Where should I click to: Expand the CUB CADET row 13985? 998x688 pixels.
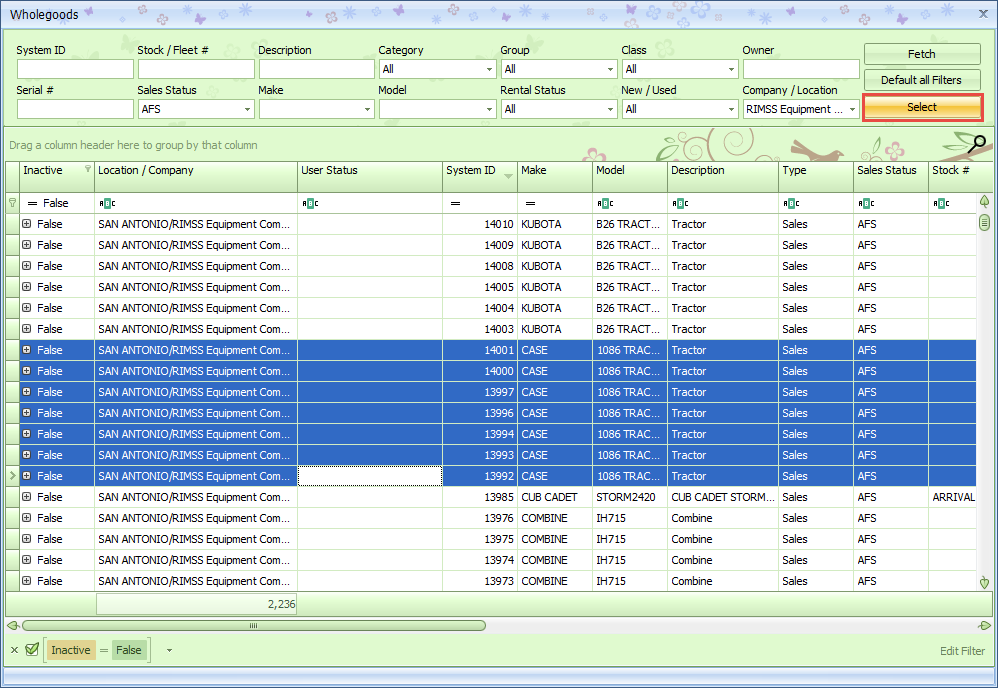tap(27, 497)
